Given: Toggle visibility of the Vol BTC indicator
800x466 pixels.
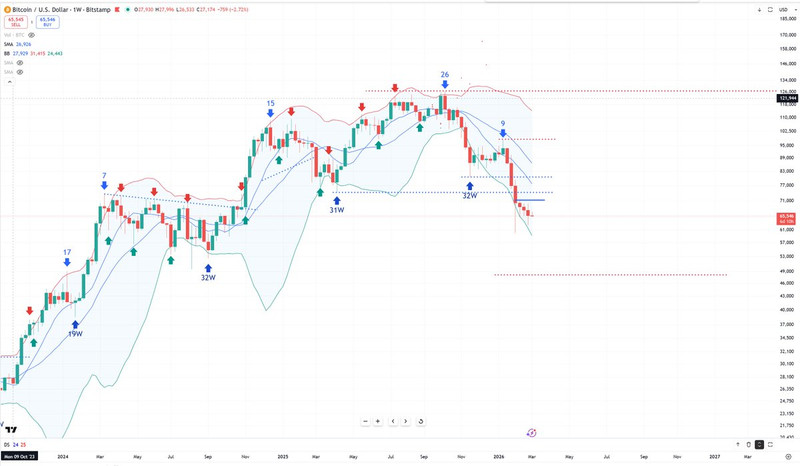Looking at the screenshot, I should (32, 34).
